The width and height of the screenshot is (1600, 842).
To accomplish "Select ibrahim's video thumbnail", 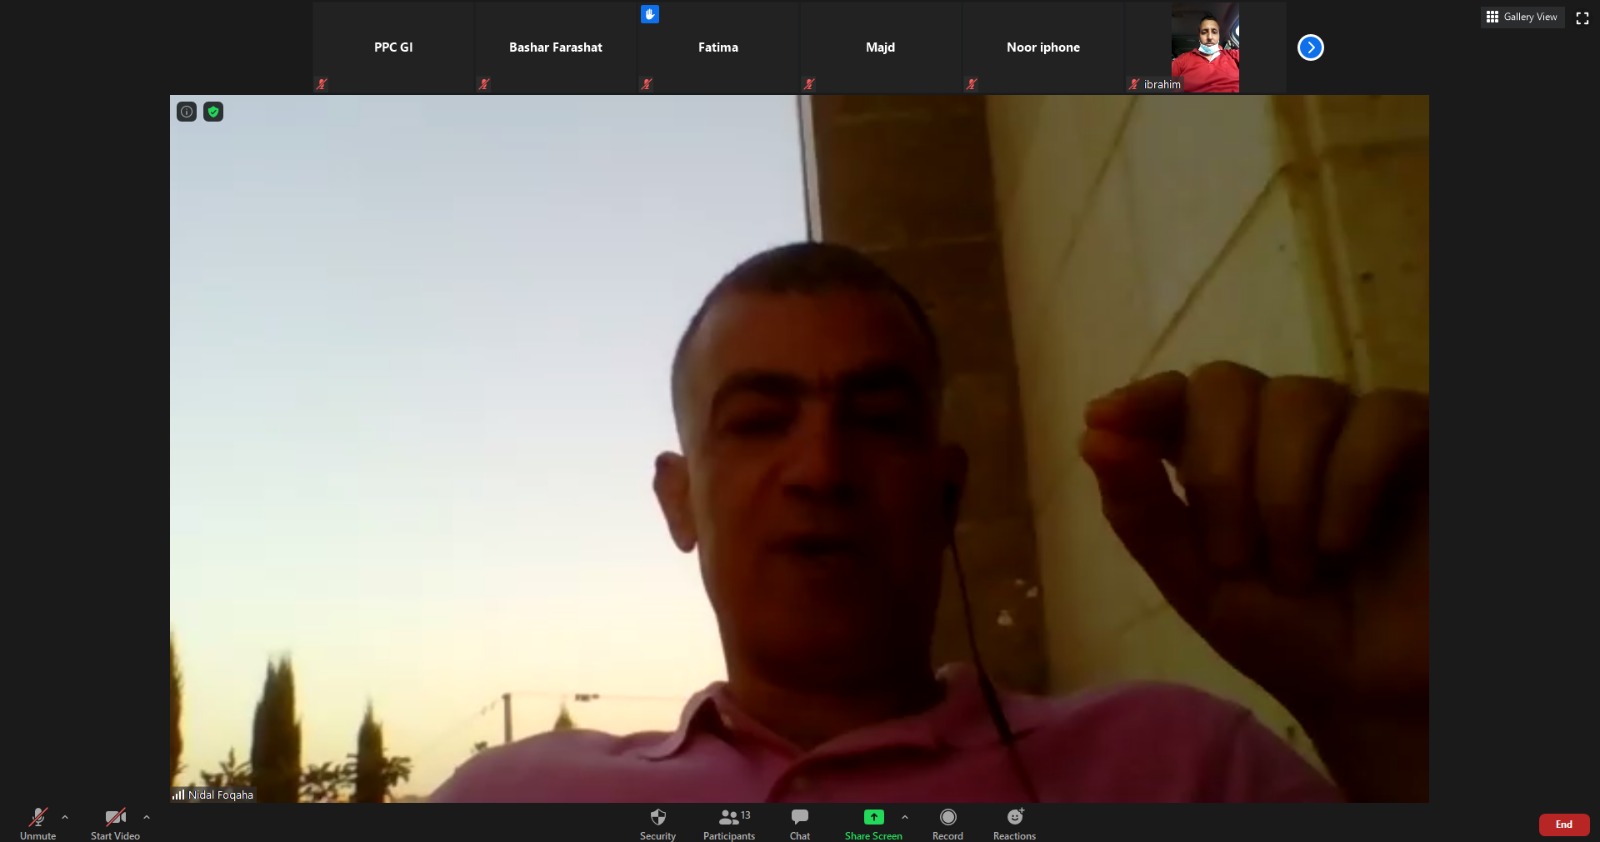I will coord(1204,47).
